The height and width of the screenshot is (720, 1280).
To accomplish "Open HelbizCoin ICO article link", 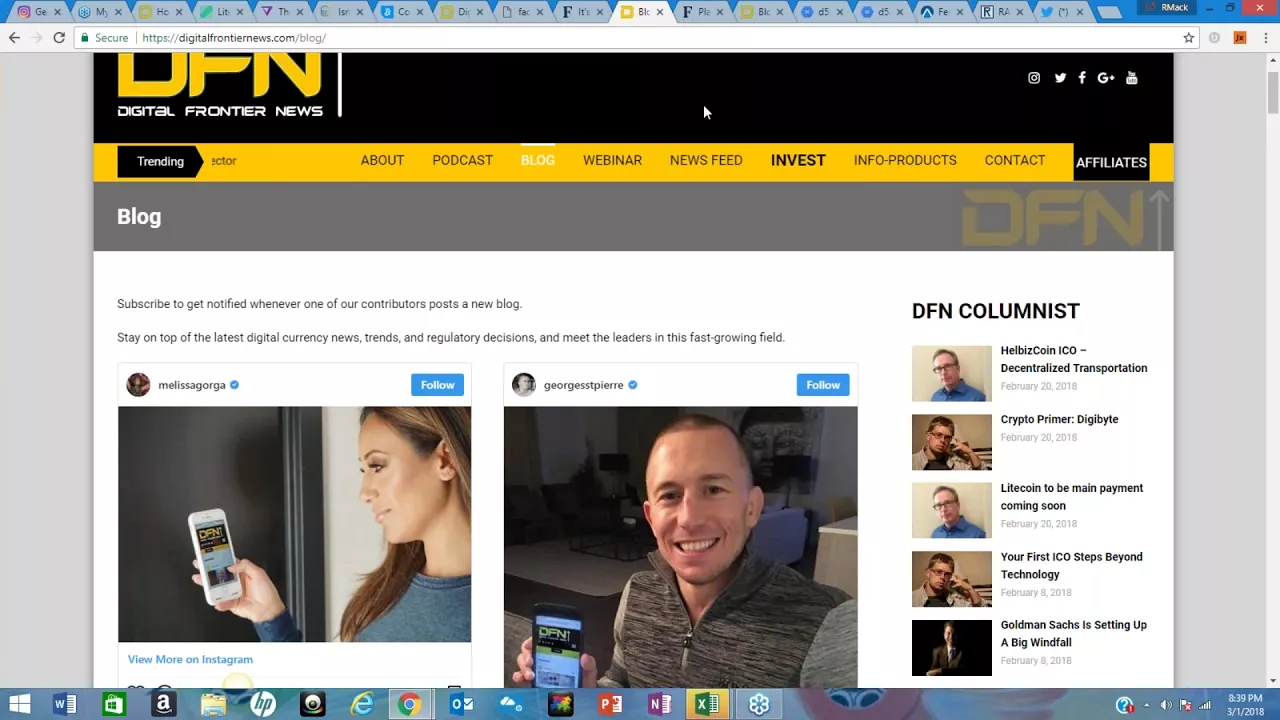I will [1074, 359].
